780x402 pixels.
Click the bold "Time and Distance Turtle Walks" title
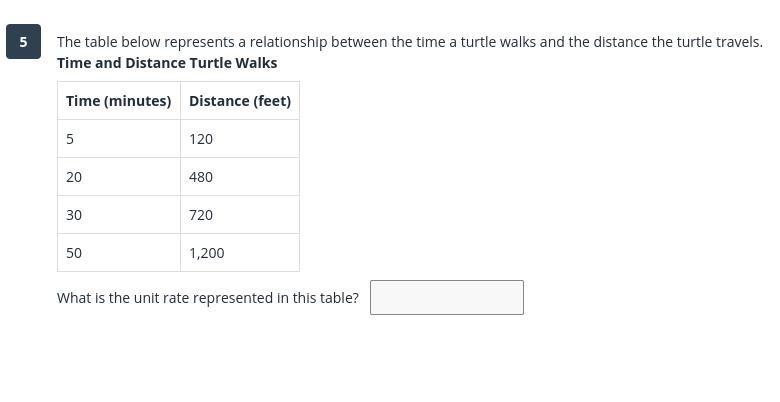167,63
